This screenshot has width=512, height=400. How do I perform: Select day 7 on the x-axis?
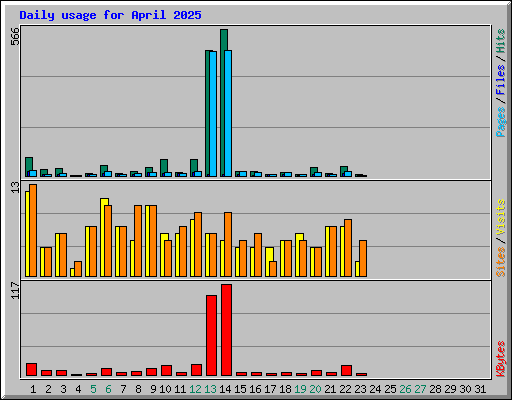pyautogui.click(x=123, y=389)
